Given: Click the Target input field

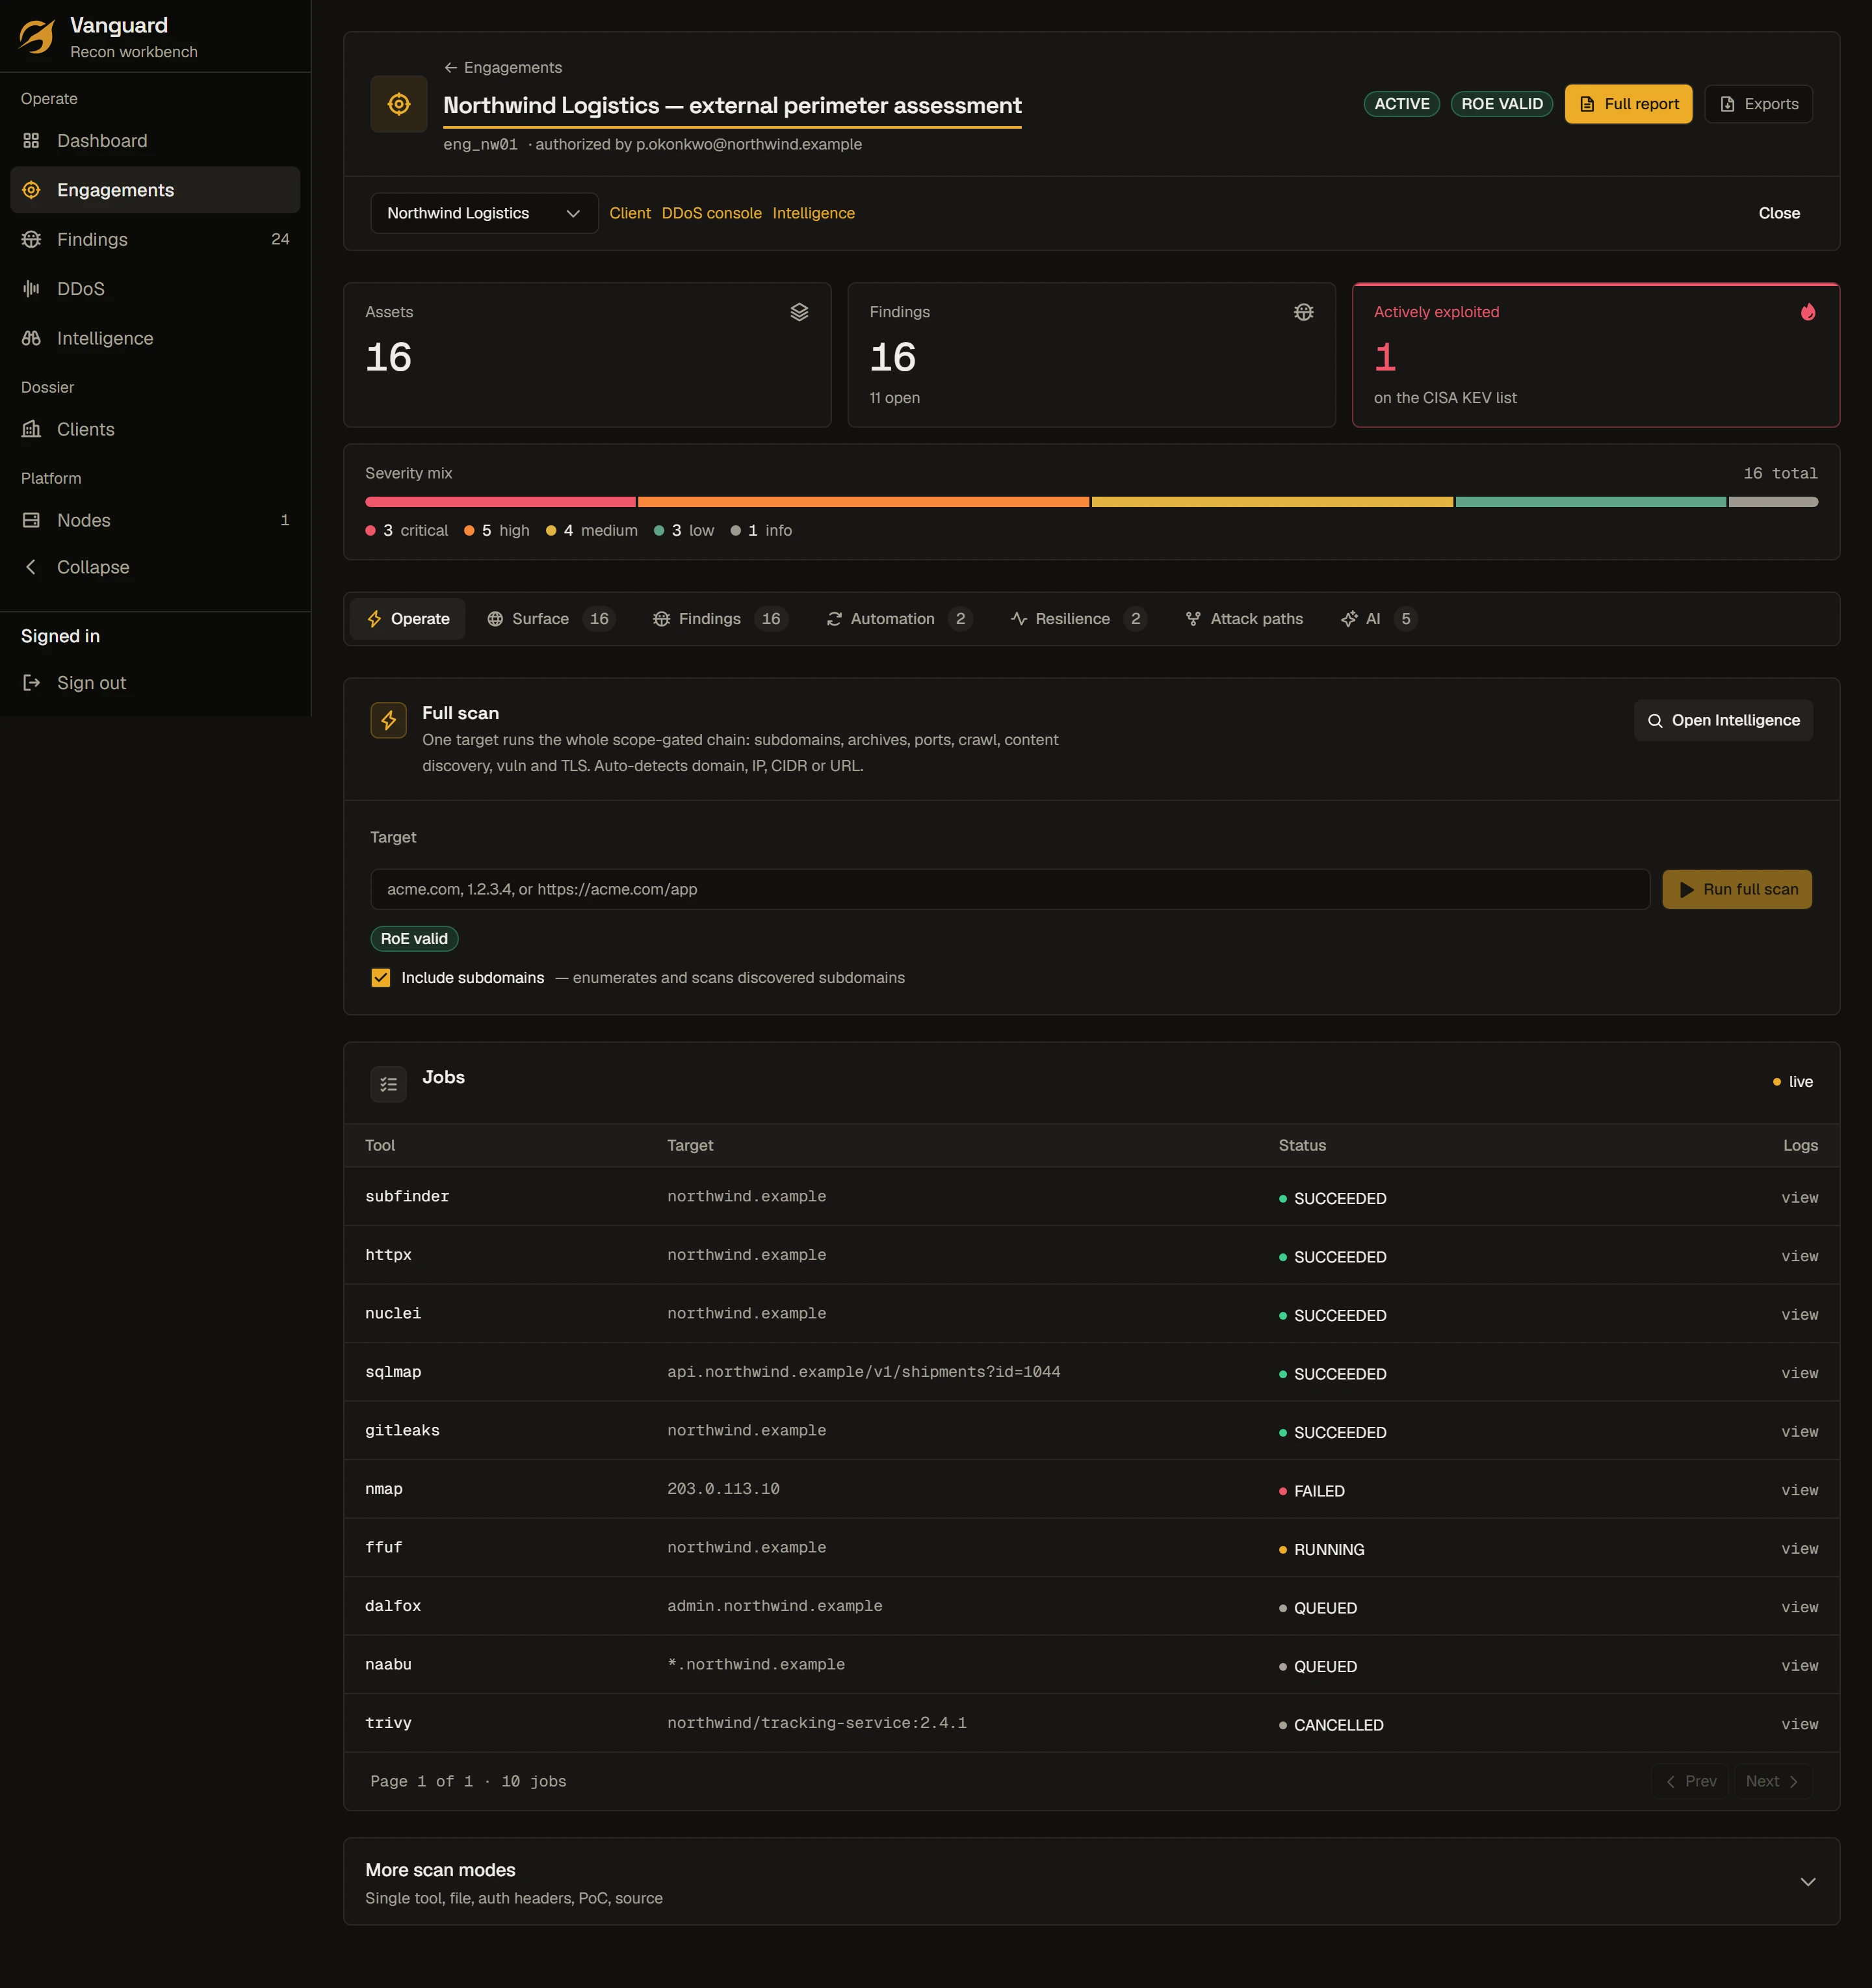Looking at the screenshot, I should pyautogui.click(x=1010, y=889).
